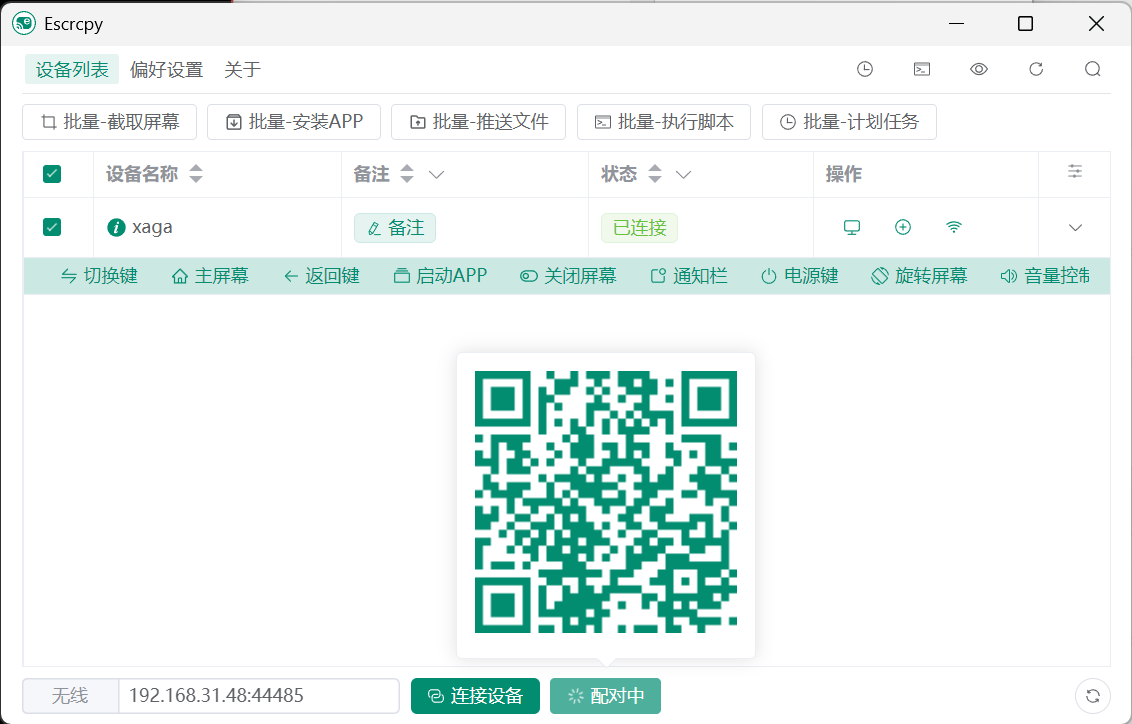Open the terminal icon in top bar
Viewport: 1132px width, 724px height.
(922, 69)
